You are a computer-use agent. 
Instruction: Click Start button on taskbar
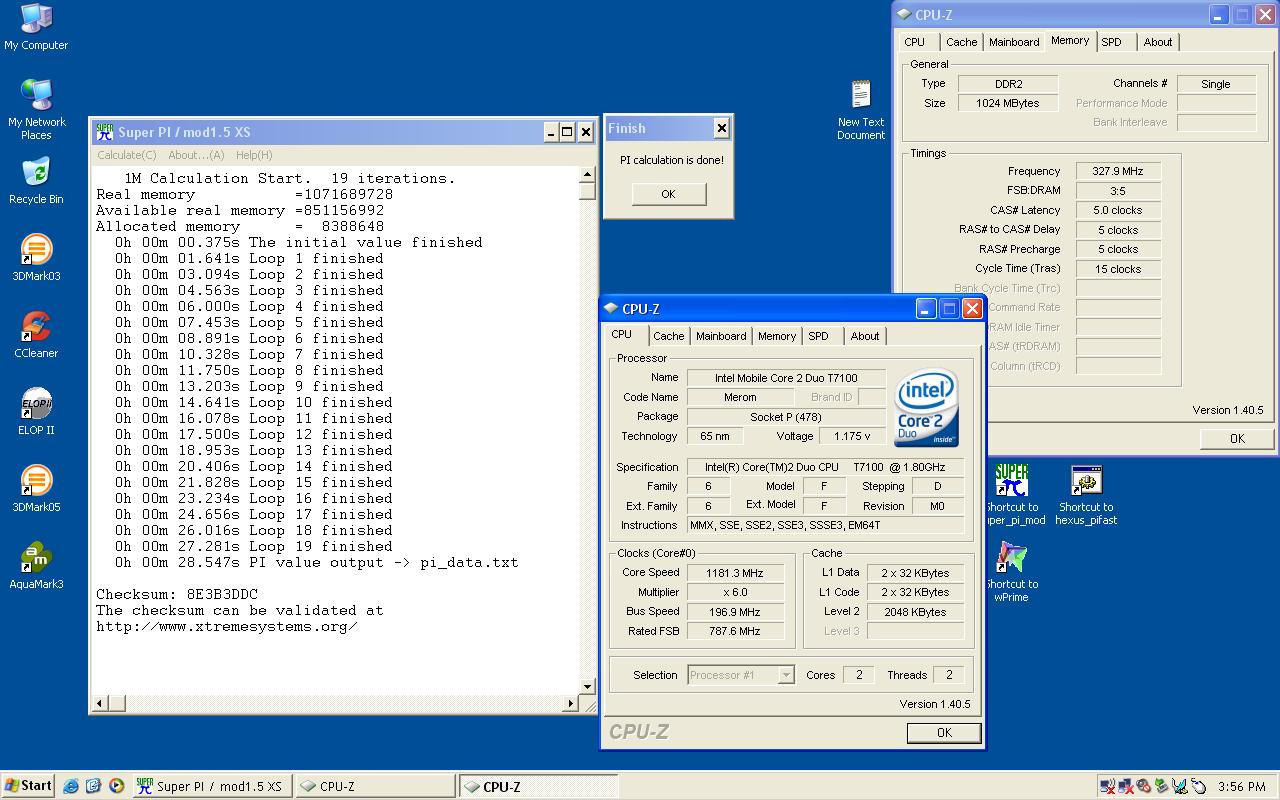[x=28, y=786]
